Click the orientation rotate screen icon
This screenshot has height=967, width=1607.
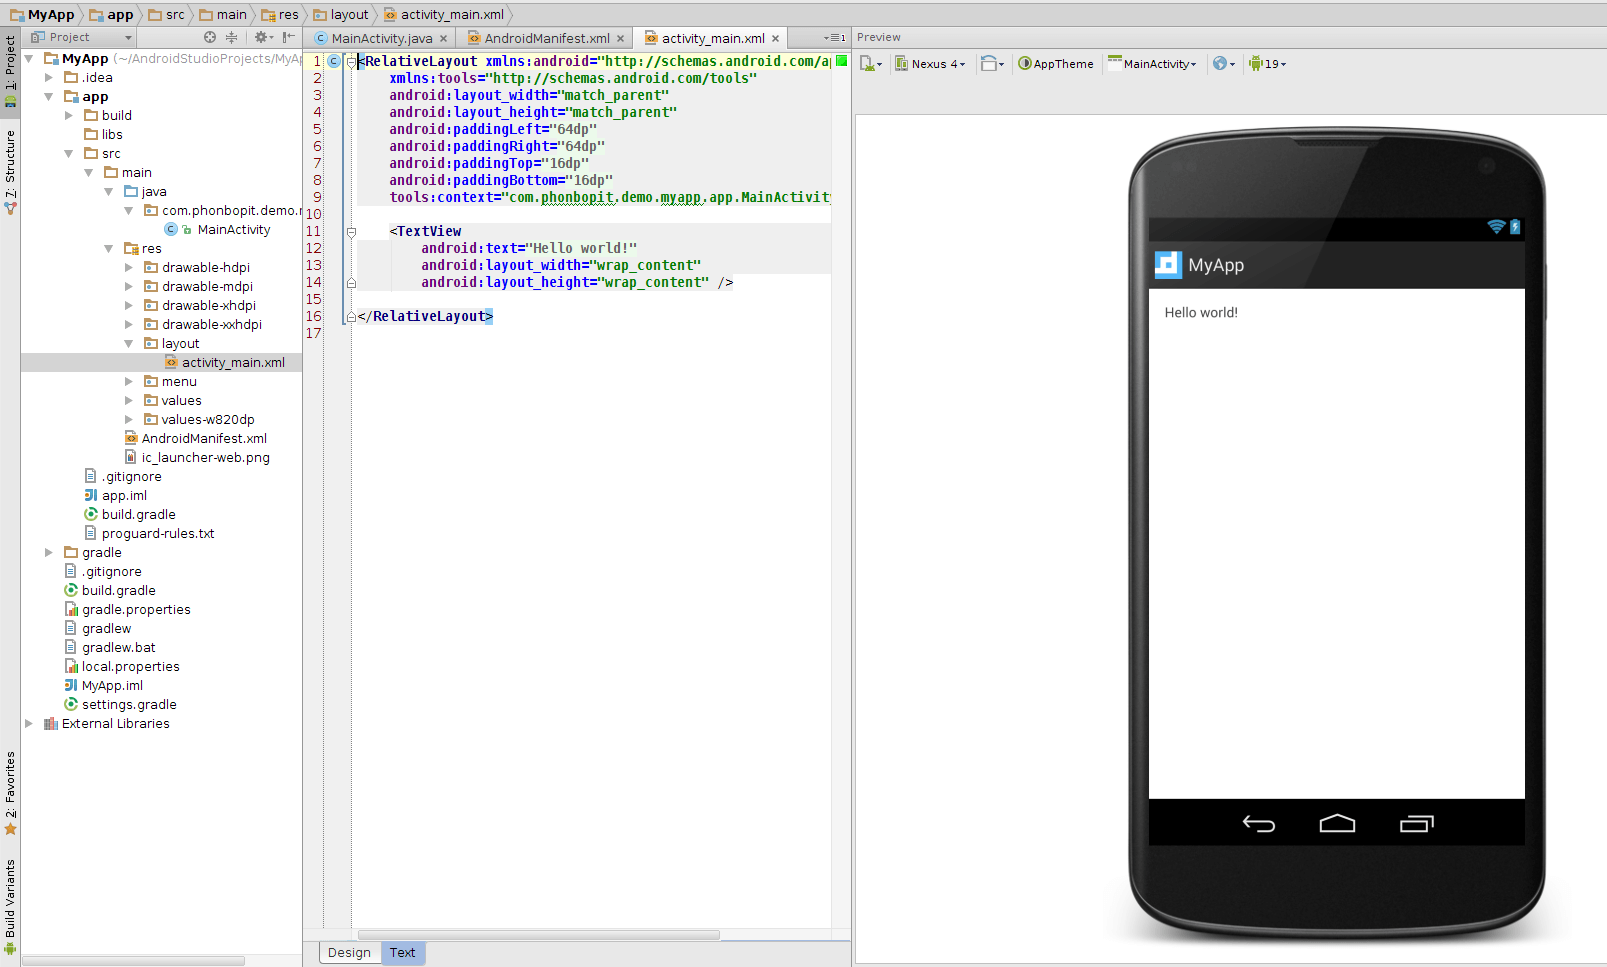coord(992,64)
